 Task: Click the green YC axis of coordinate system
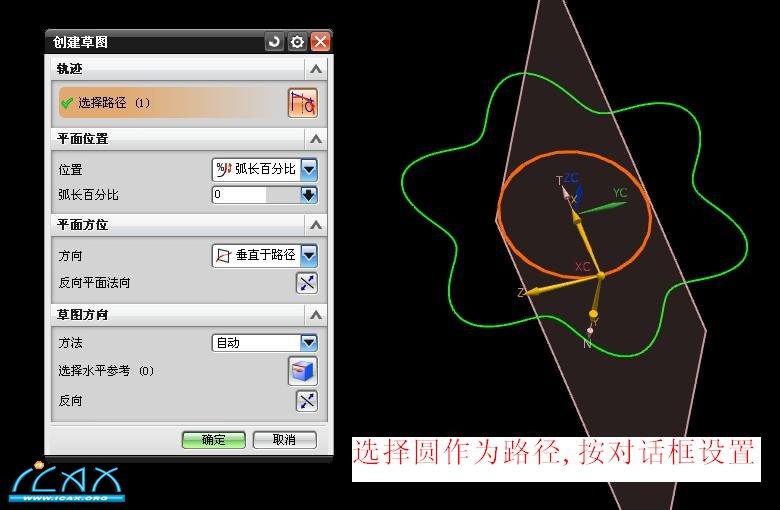(603, 208)
